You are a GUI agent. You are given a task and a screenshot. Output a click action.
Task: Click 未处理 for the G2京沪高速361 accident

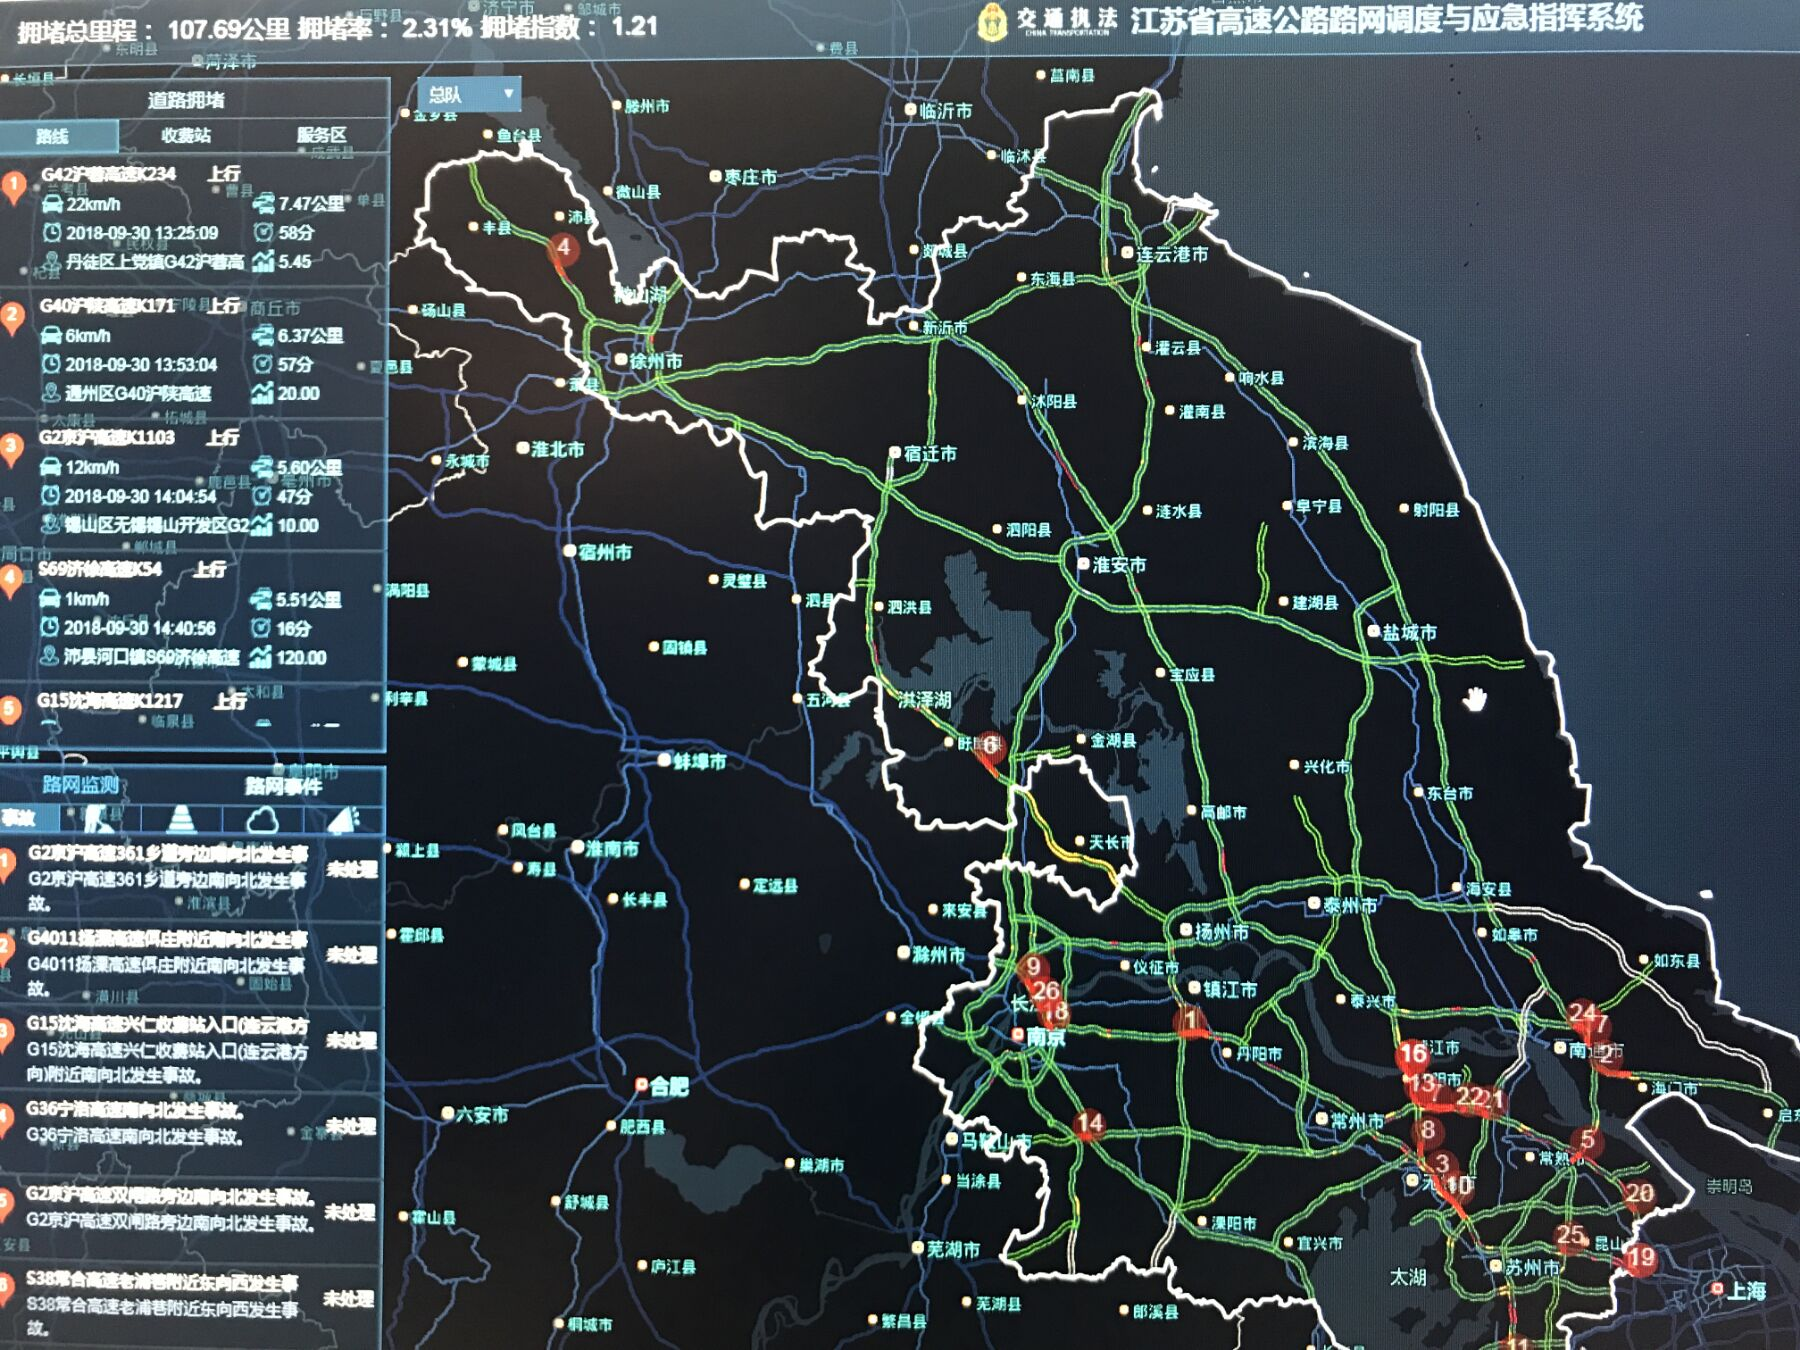(x=353, y=870)
